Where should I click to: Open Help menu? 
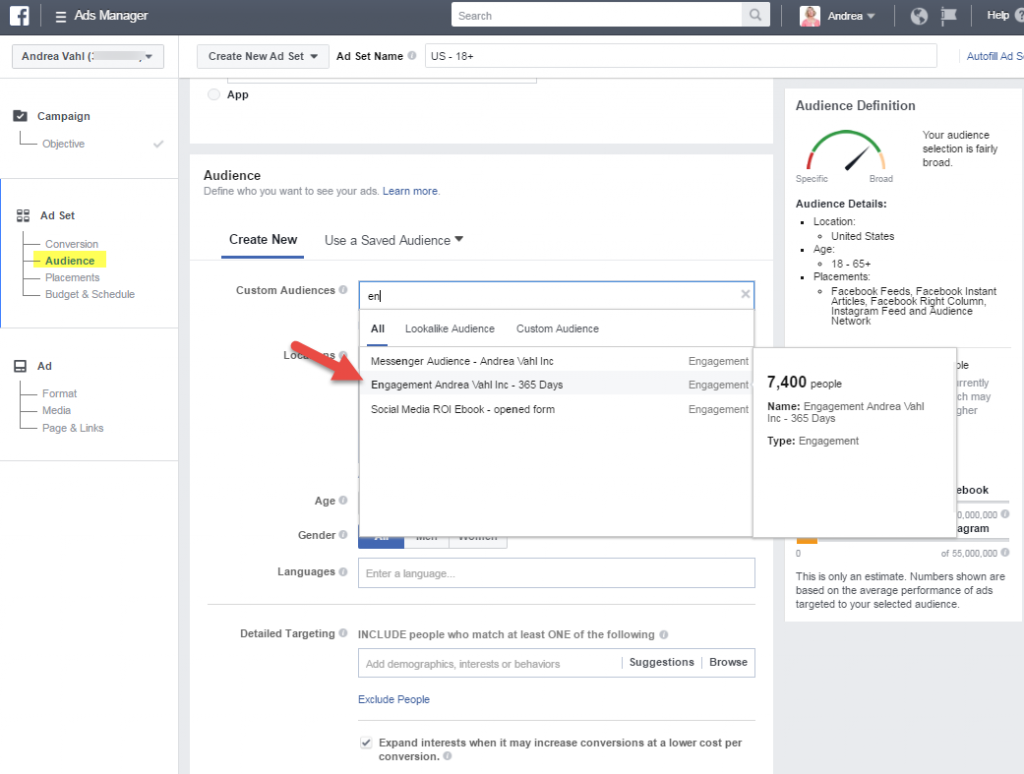(997, 16)
